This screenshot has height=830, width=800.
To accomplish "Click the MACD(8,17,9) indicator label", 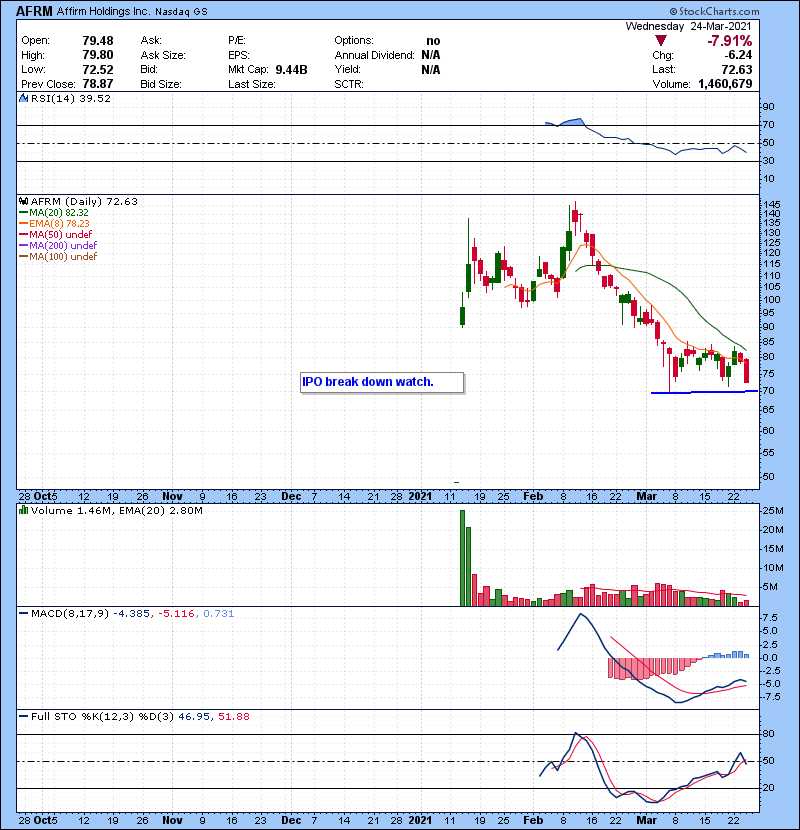I will click(70, 614).
